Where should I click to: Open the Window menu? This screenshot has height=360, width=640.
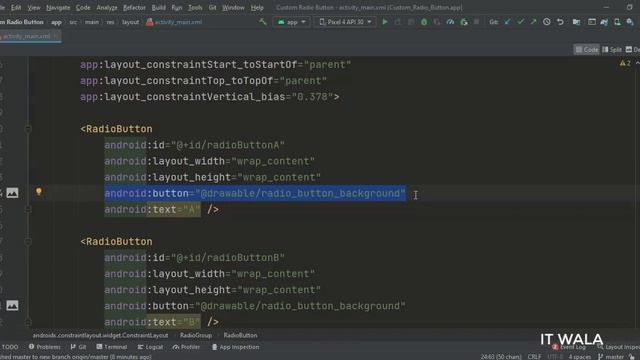(x=233, y=7)
